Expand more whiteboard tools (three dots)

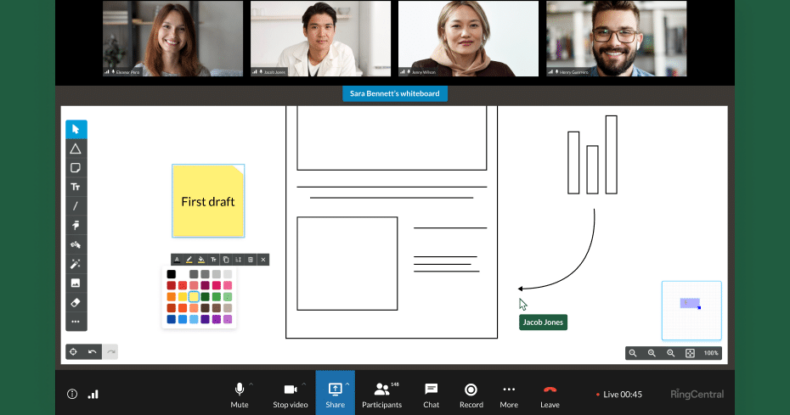click(x=76, y=322)
